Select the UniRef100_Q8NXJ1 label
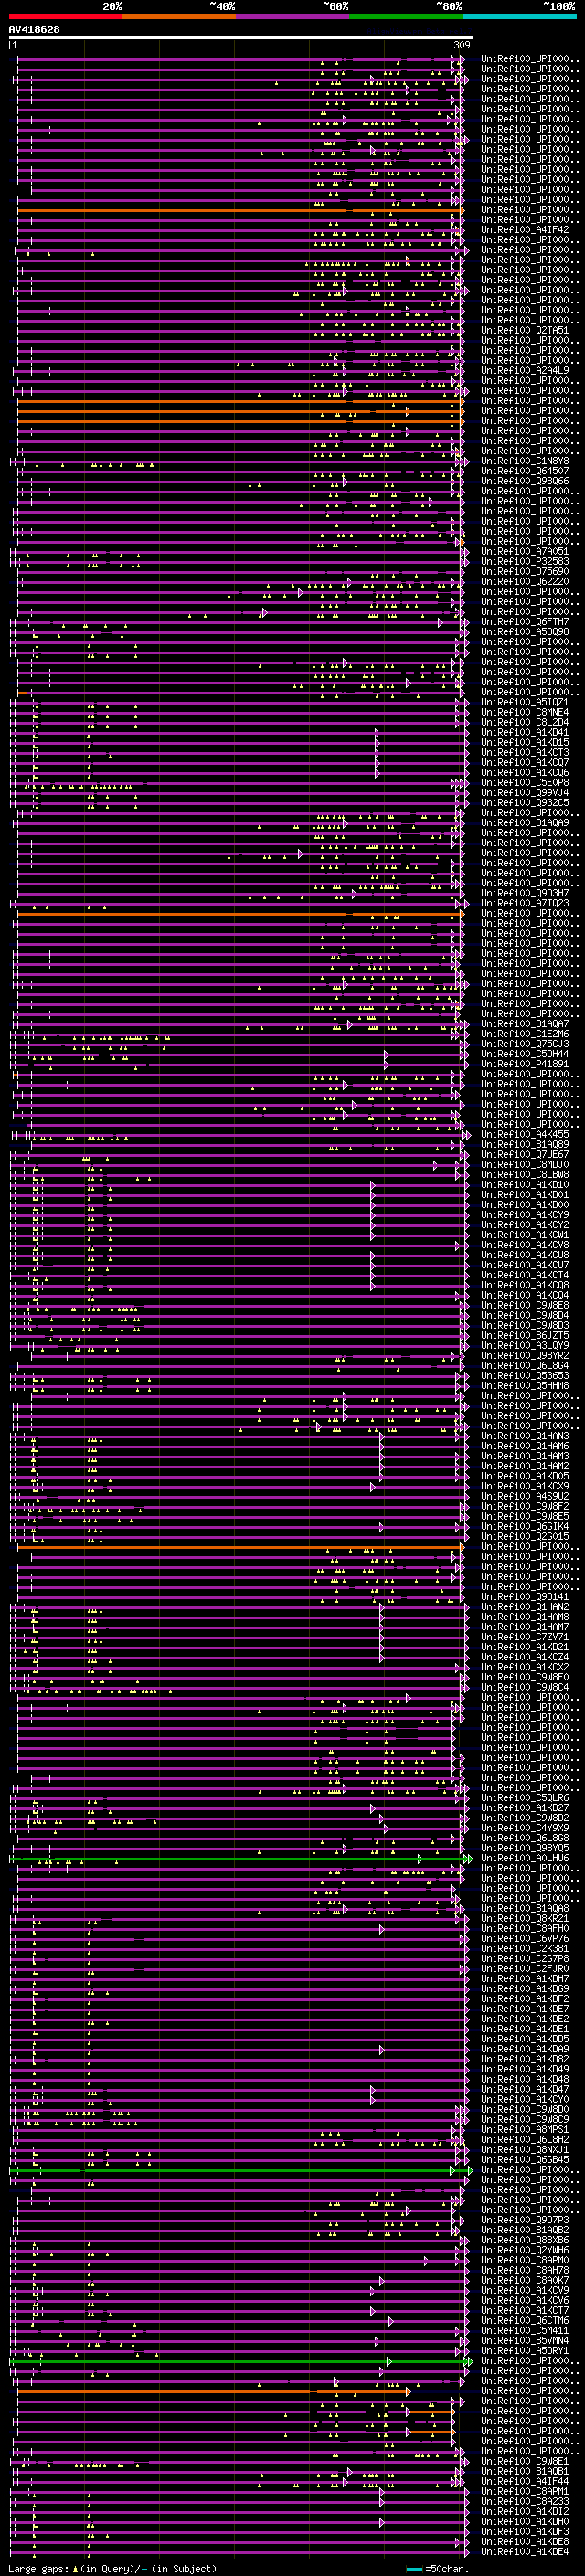Viewport: 585px width, 2576px height. [x=525, y=2149]
